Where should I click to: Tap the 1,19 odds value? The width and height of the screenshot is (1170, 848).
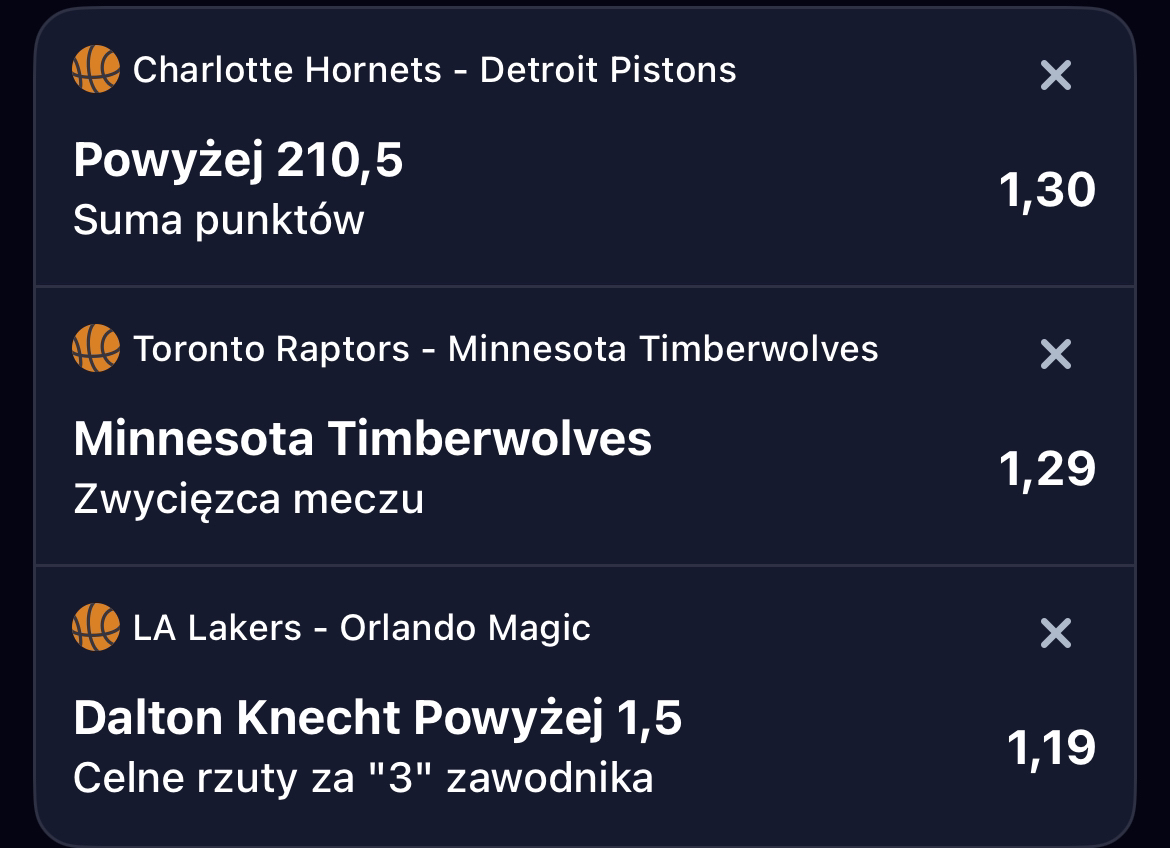(x=1050, y=748)
